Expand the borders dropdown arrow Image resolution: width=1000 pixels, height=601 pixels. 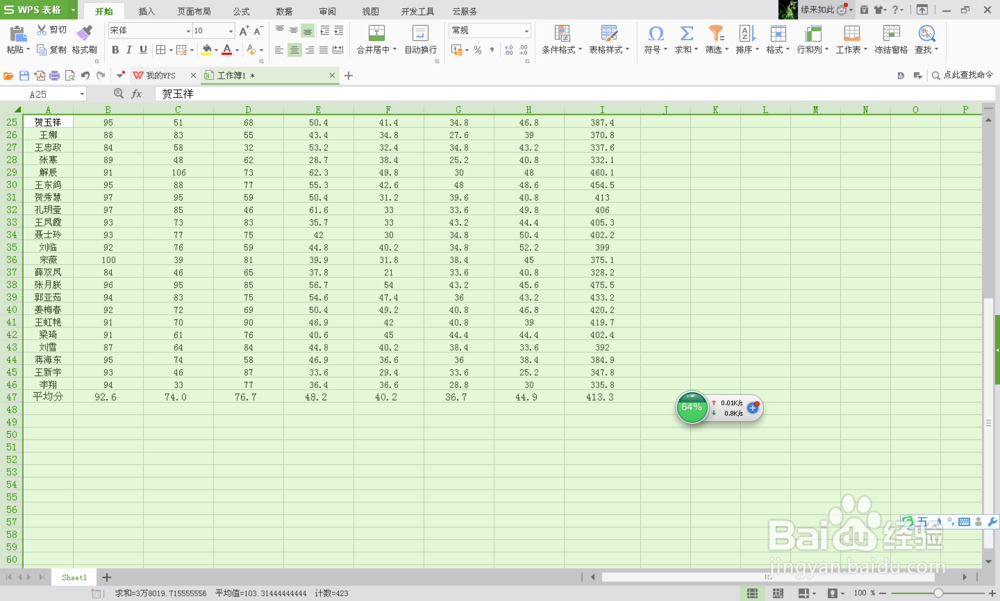[171, 50]
